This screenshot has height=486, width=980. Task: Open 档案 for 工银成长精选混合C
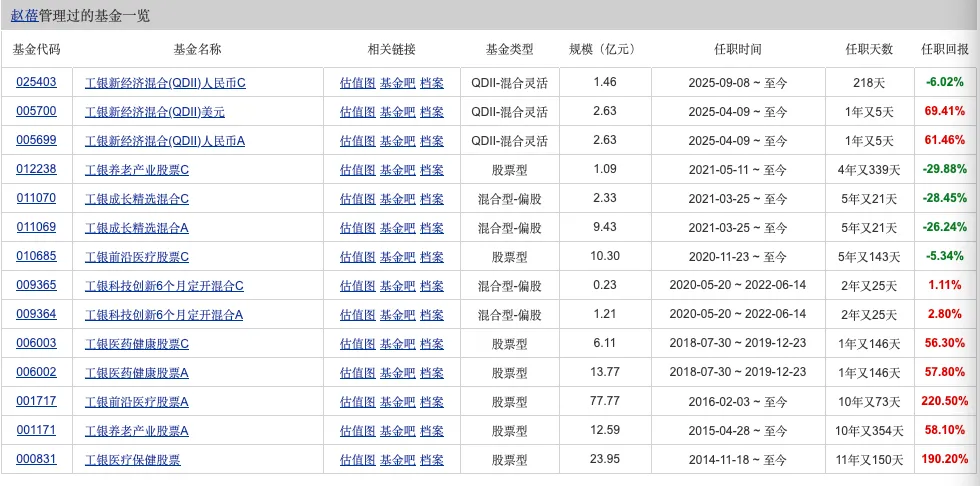coord(432,198)
